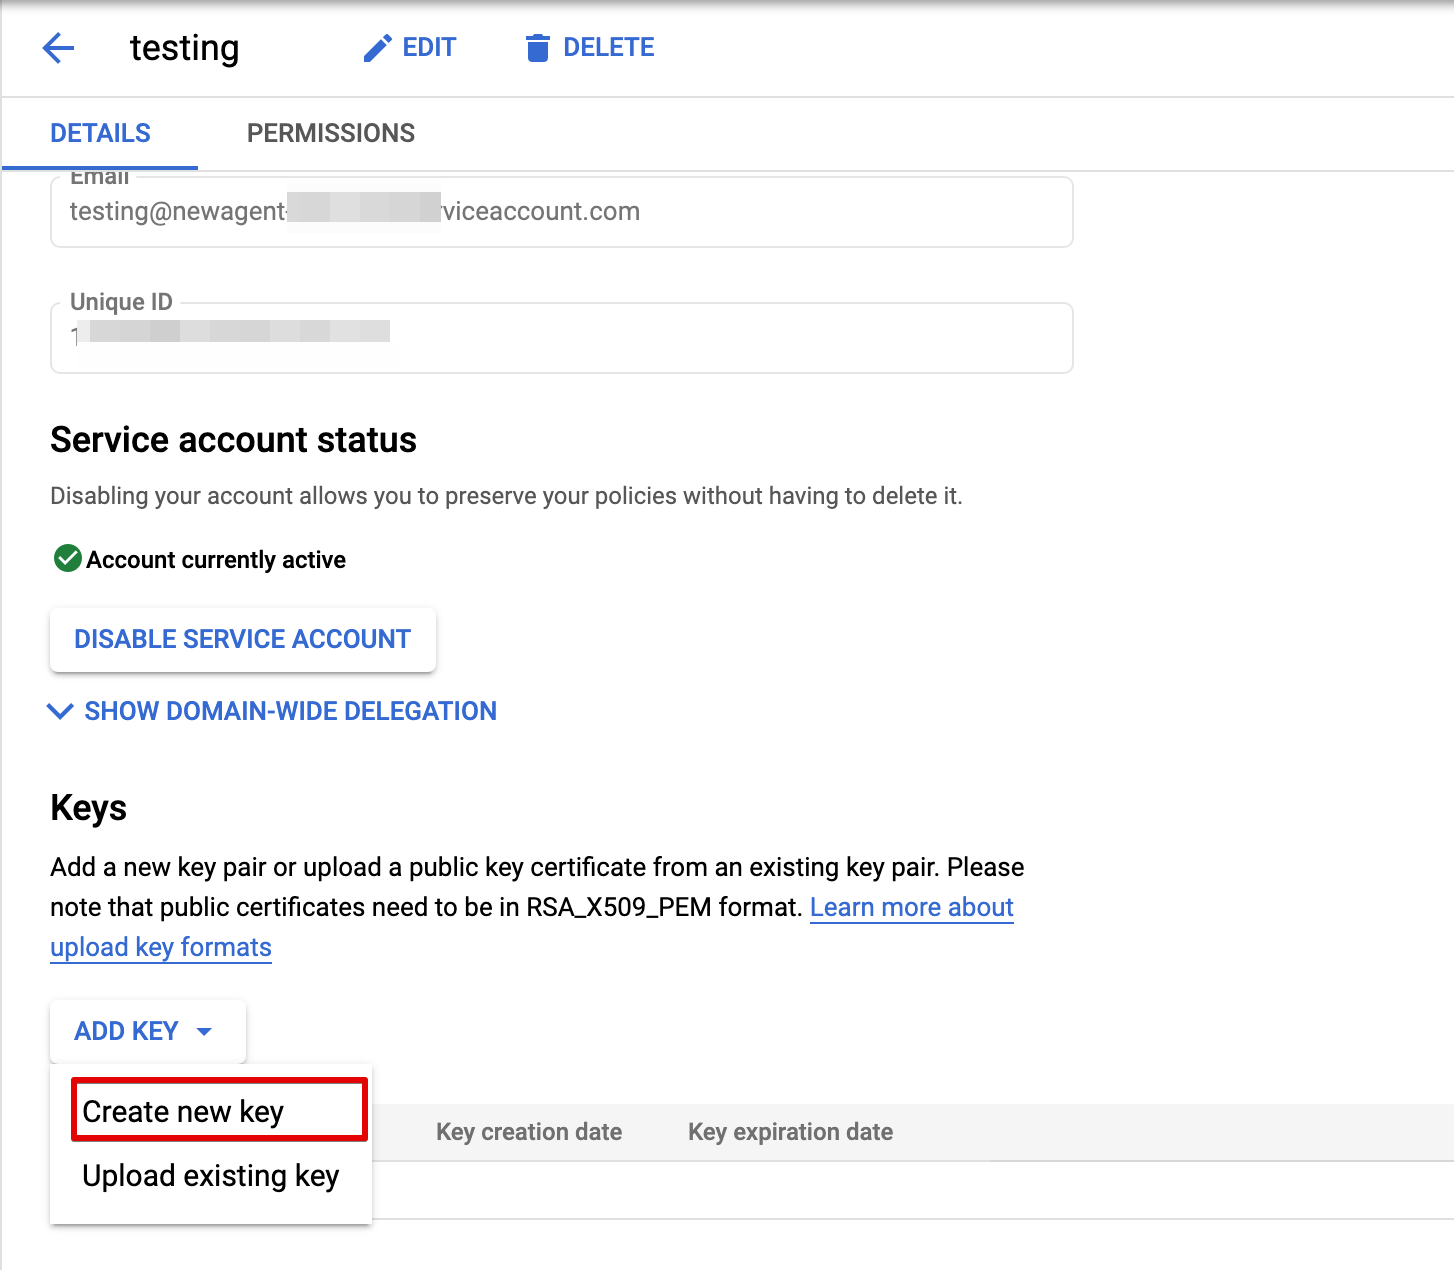The image size is (1454, 1270).
Task: Click the EDIT button label
Action: tap(429, 48)
